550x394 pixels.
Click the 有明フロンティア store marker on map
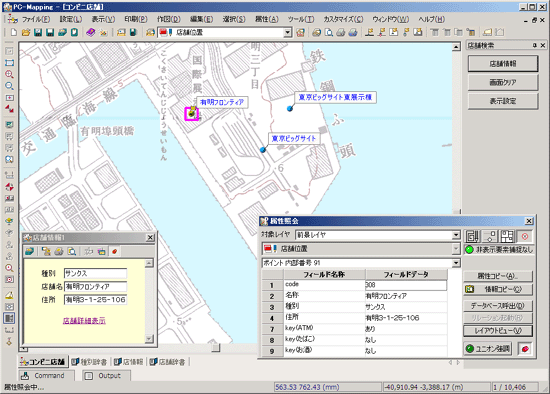[192, 113]
